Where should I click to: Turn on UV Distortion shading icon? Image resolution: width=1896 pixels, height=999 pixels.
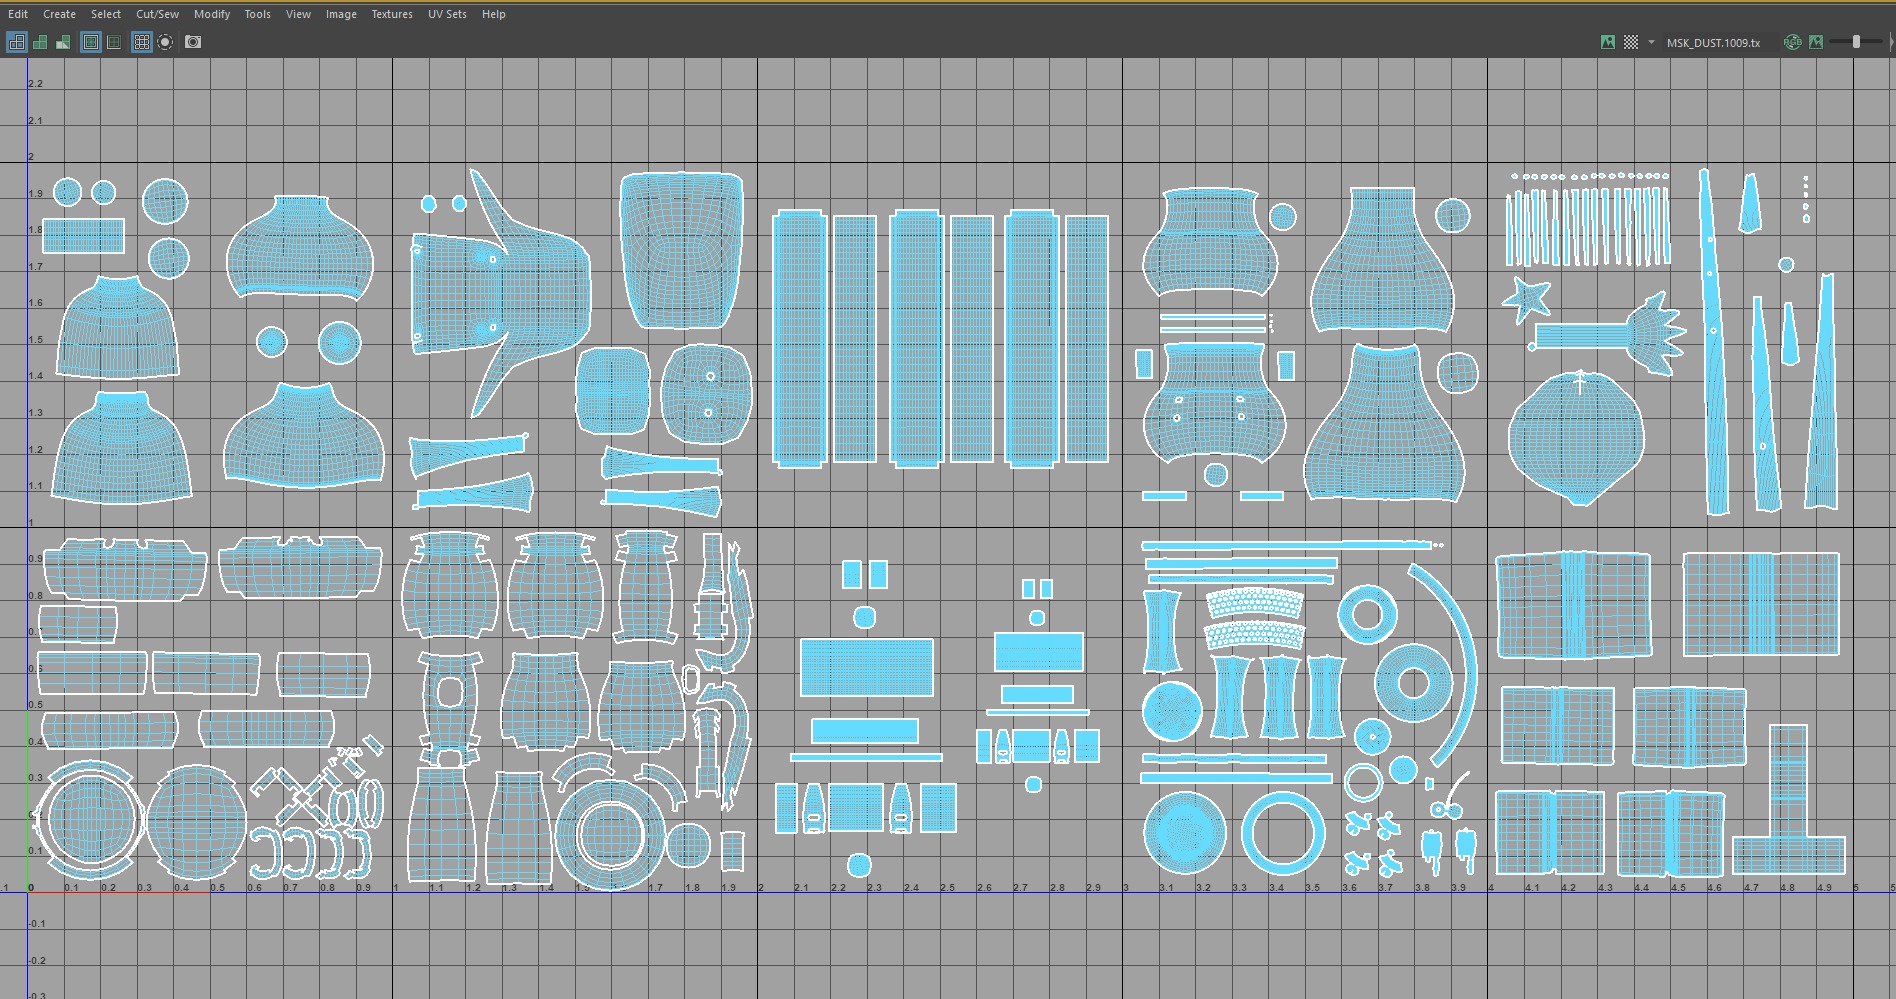click(x=63, y=42)
